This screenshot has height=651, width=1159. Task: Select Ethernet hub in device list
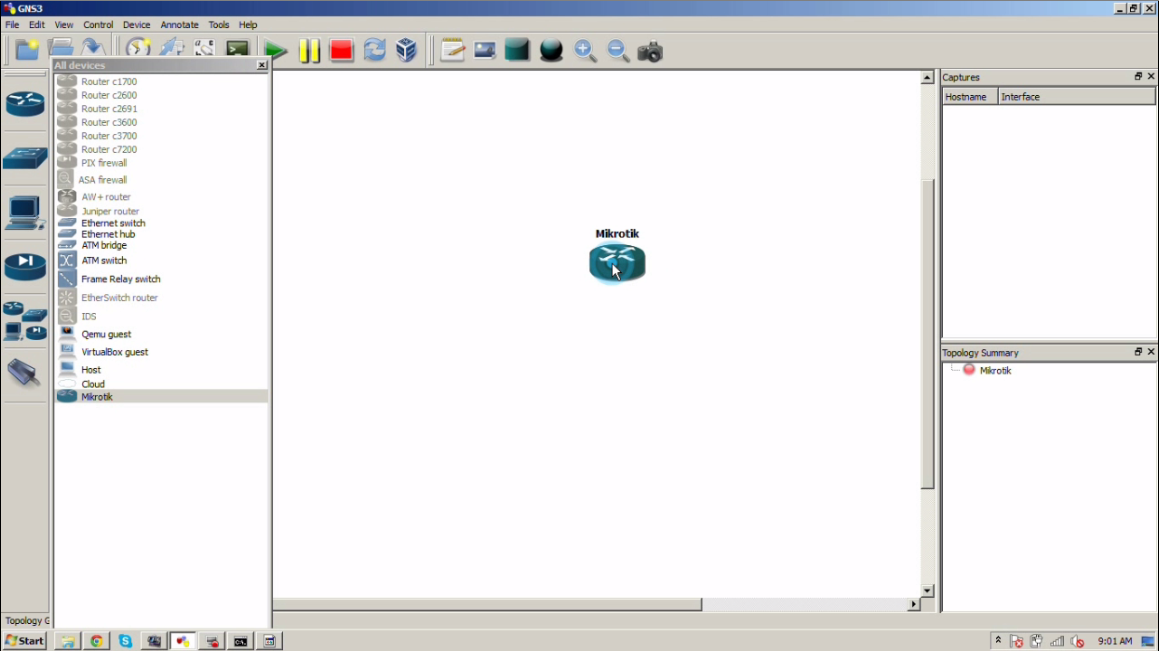(x=108, y=234)
